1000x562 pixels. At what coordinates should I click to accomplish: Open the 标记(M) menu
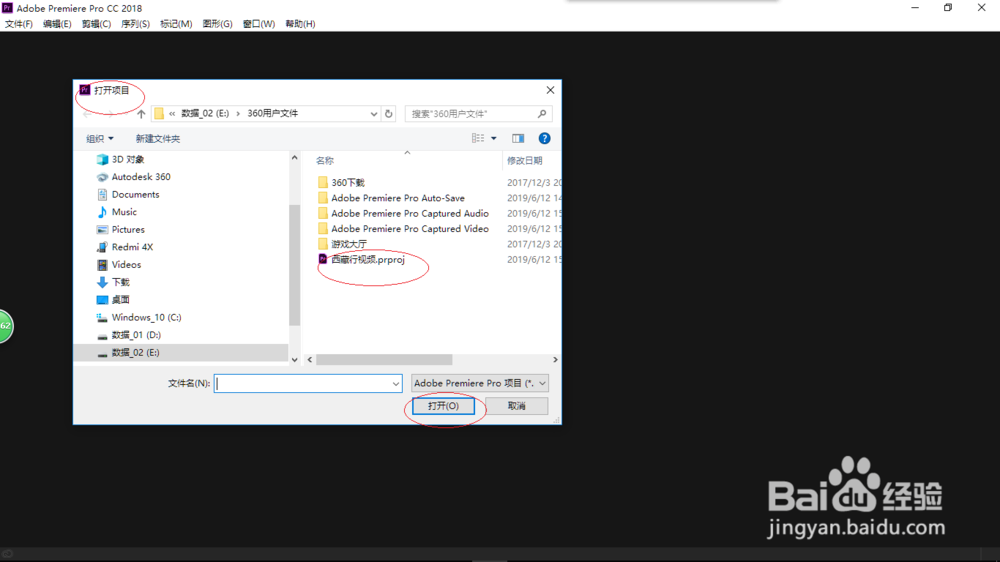pyautogui.click(x=176, y=24)
